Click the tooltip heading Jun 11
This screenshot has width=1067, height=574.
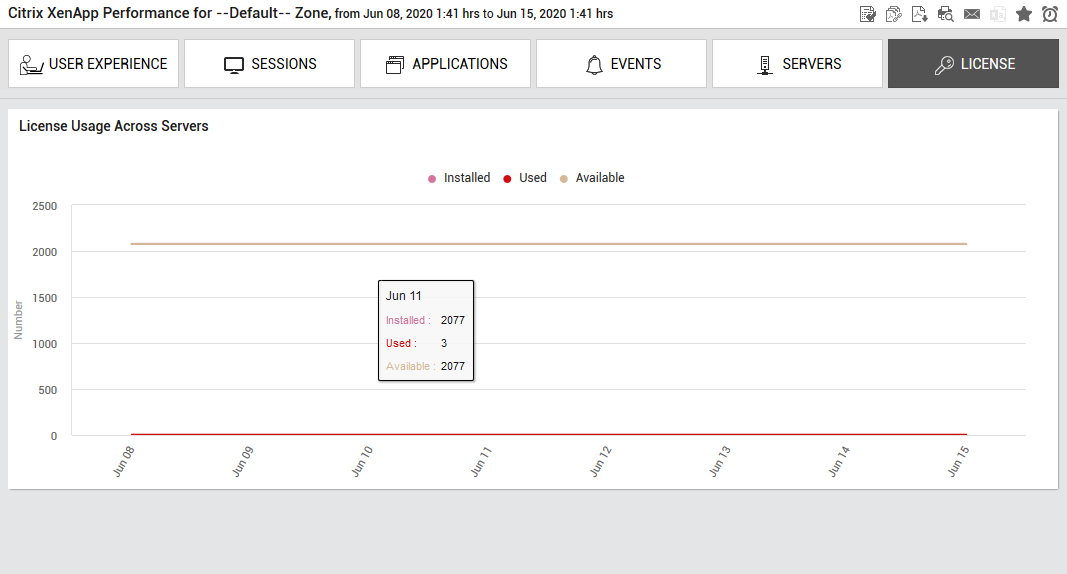point(404,296)
